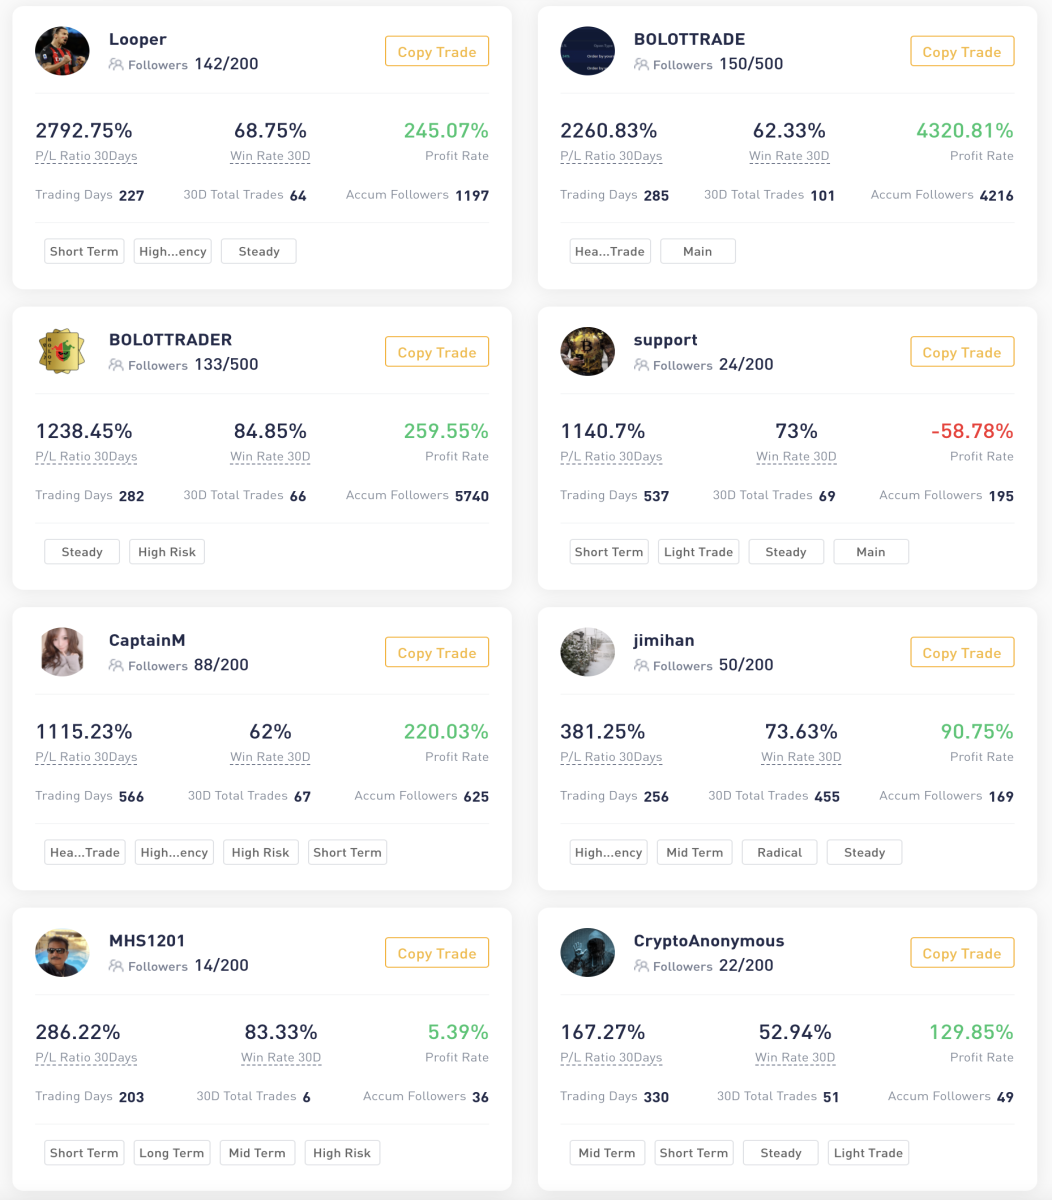
Task: Copy trade for jimihan
Action: [x=962, y=653]
